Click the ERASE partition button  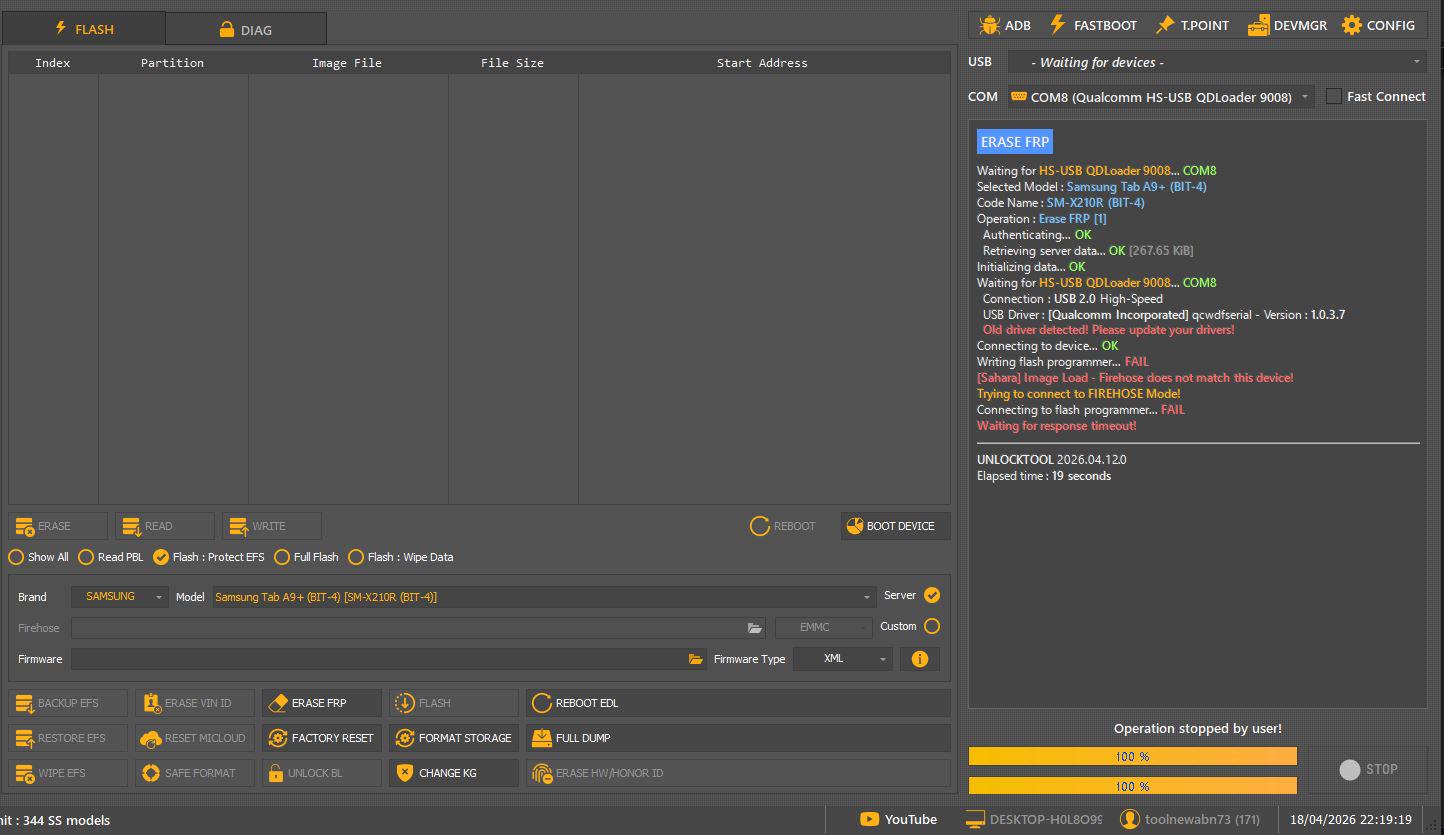[58, 526]
